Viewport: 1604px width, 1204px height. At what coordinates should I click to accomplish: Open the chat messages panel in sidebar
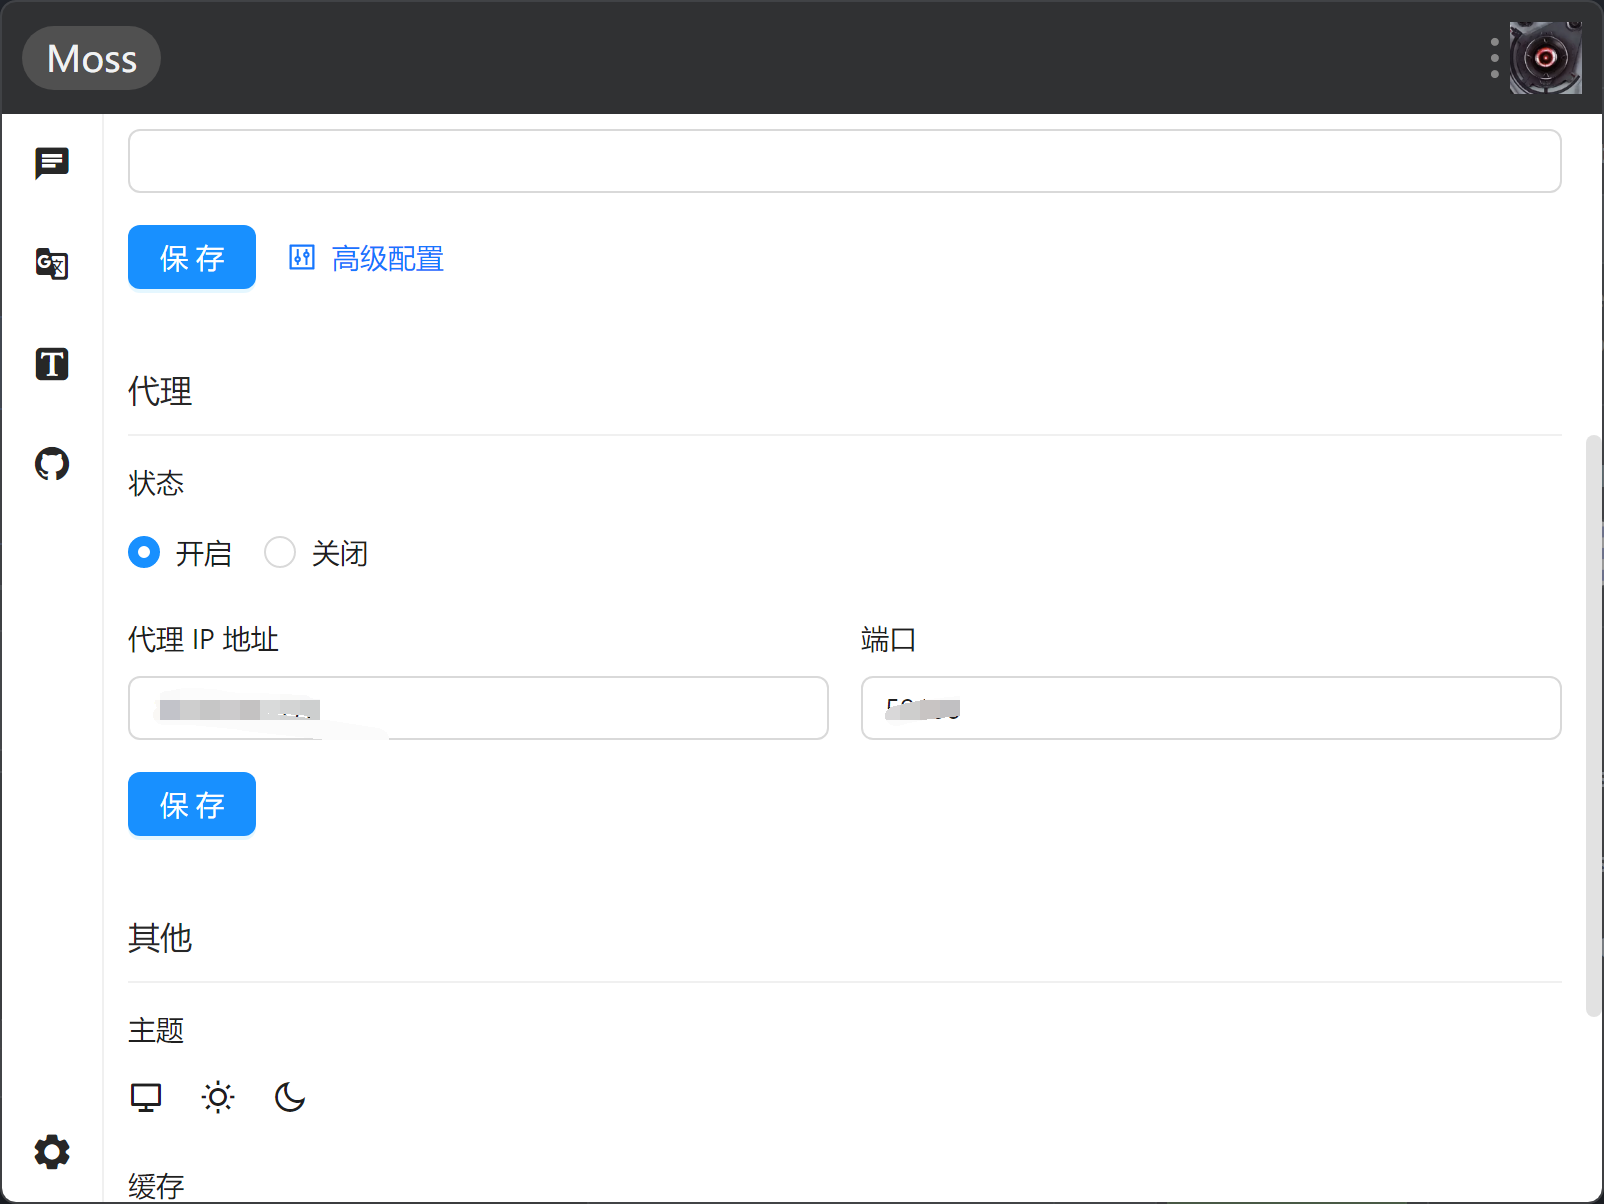point(51,163)
